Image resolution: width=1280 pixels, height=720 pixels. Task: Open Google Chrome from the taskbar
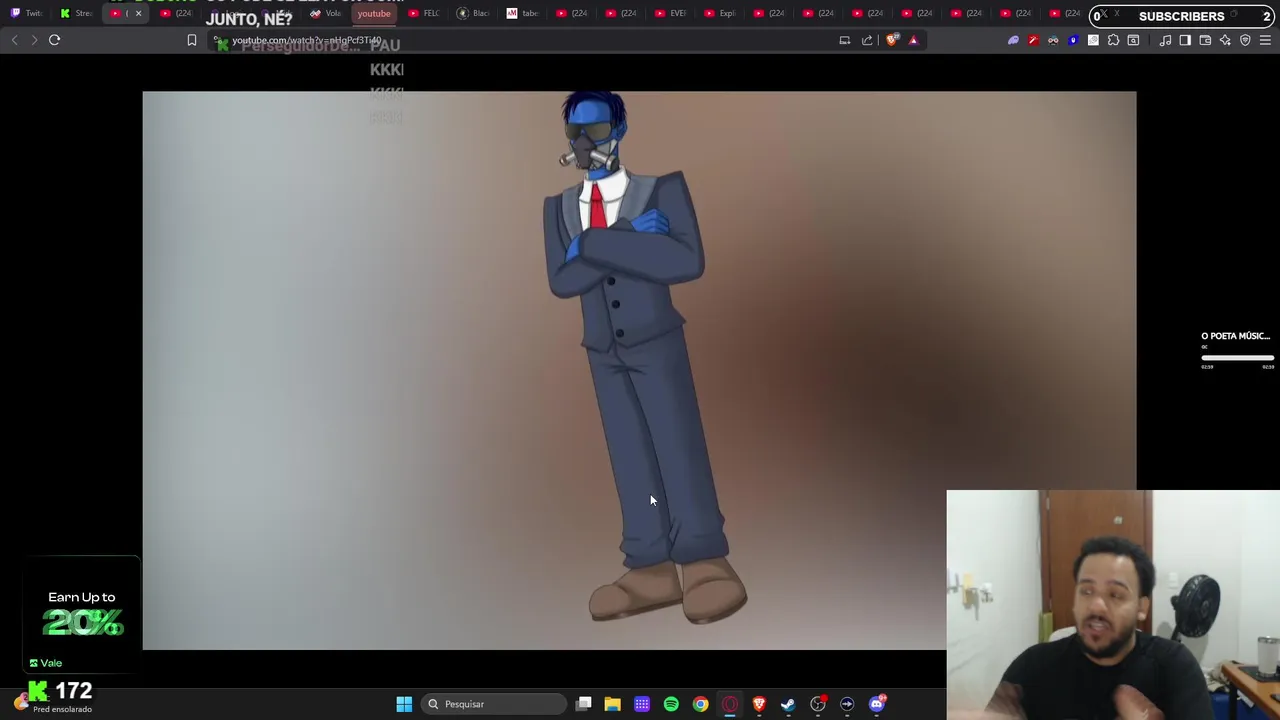coord(700,704)
